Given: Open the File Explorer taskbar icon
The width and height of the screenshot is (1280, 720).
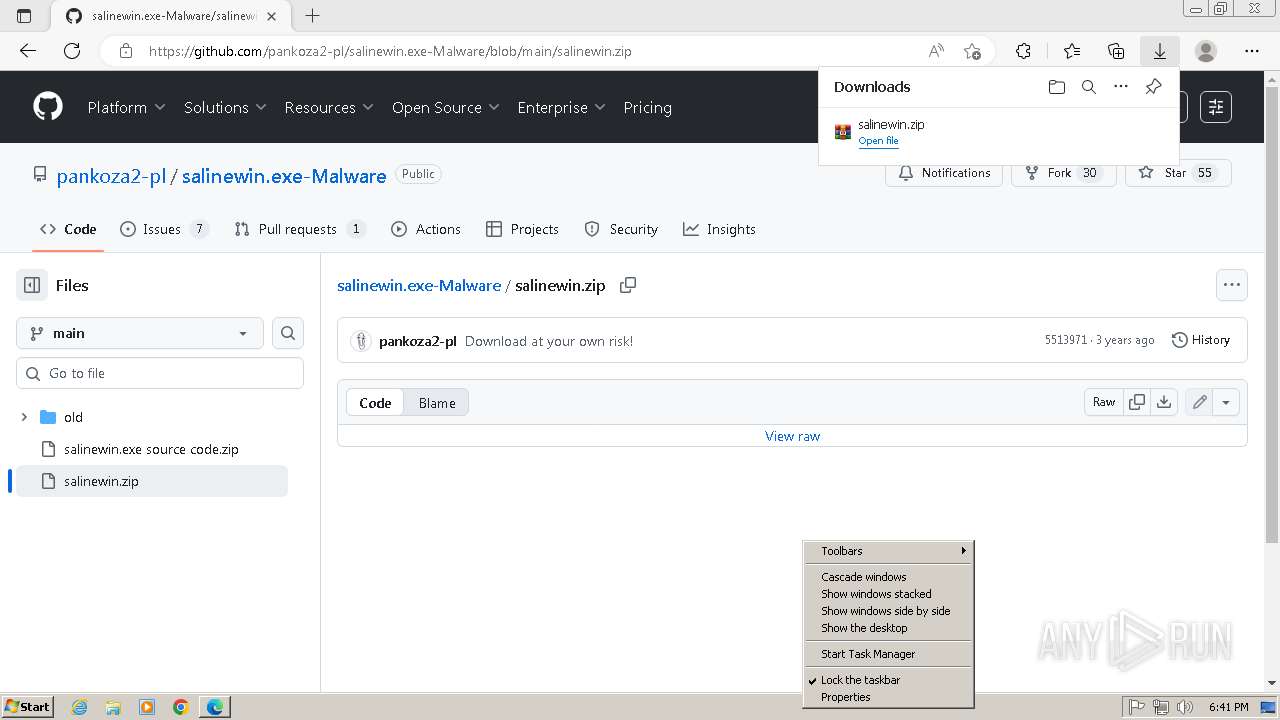Looking at the screenshot, I should 113,707.
